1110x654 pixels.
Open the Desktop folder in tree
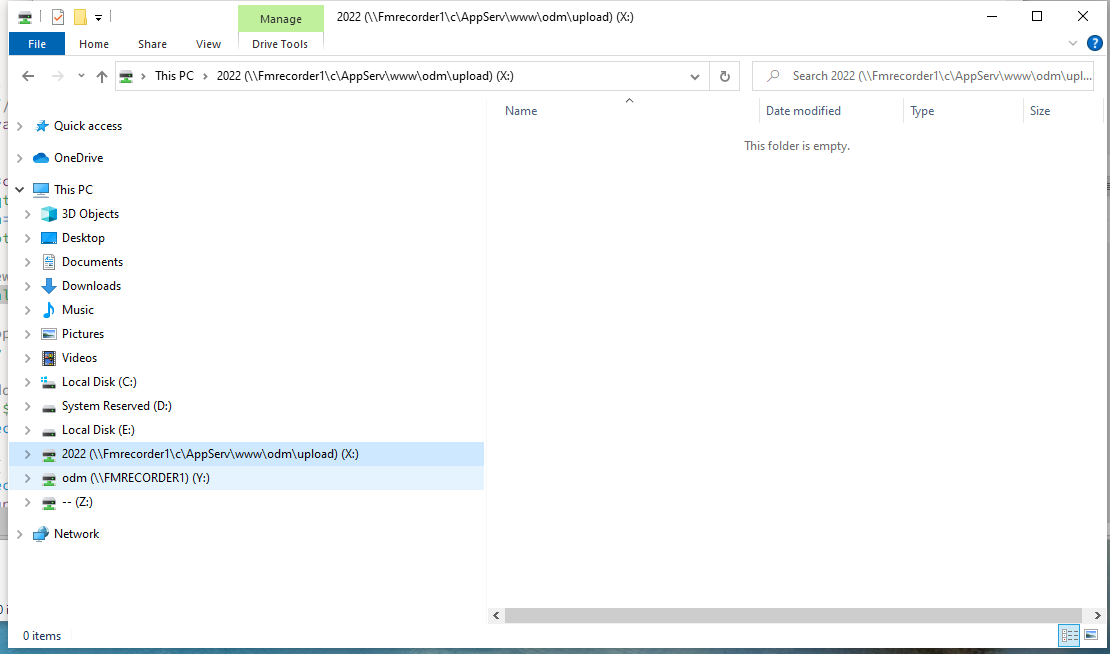83,238
